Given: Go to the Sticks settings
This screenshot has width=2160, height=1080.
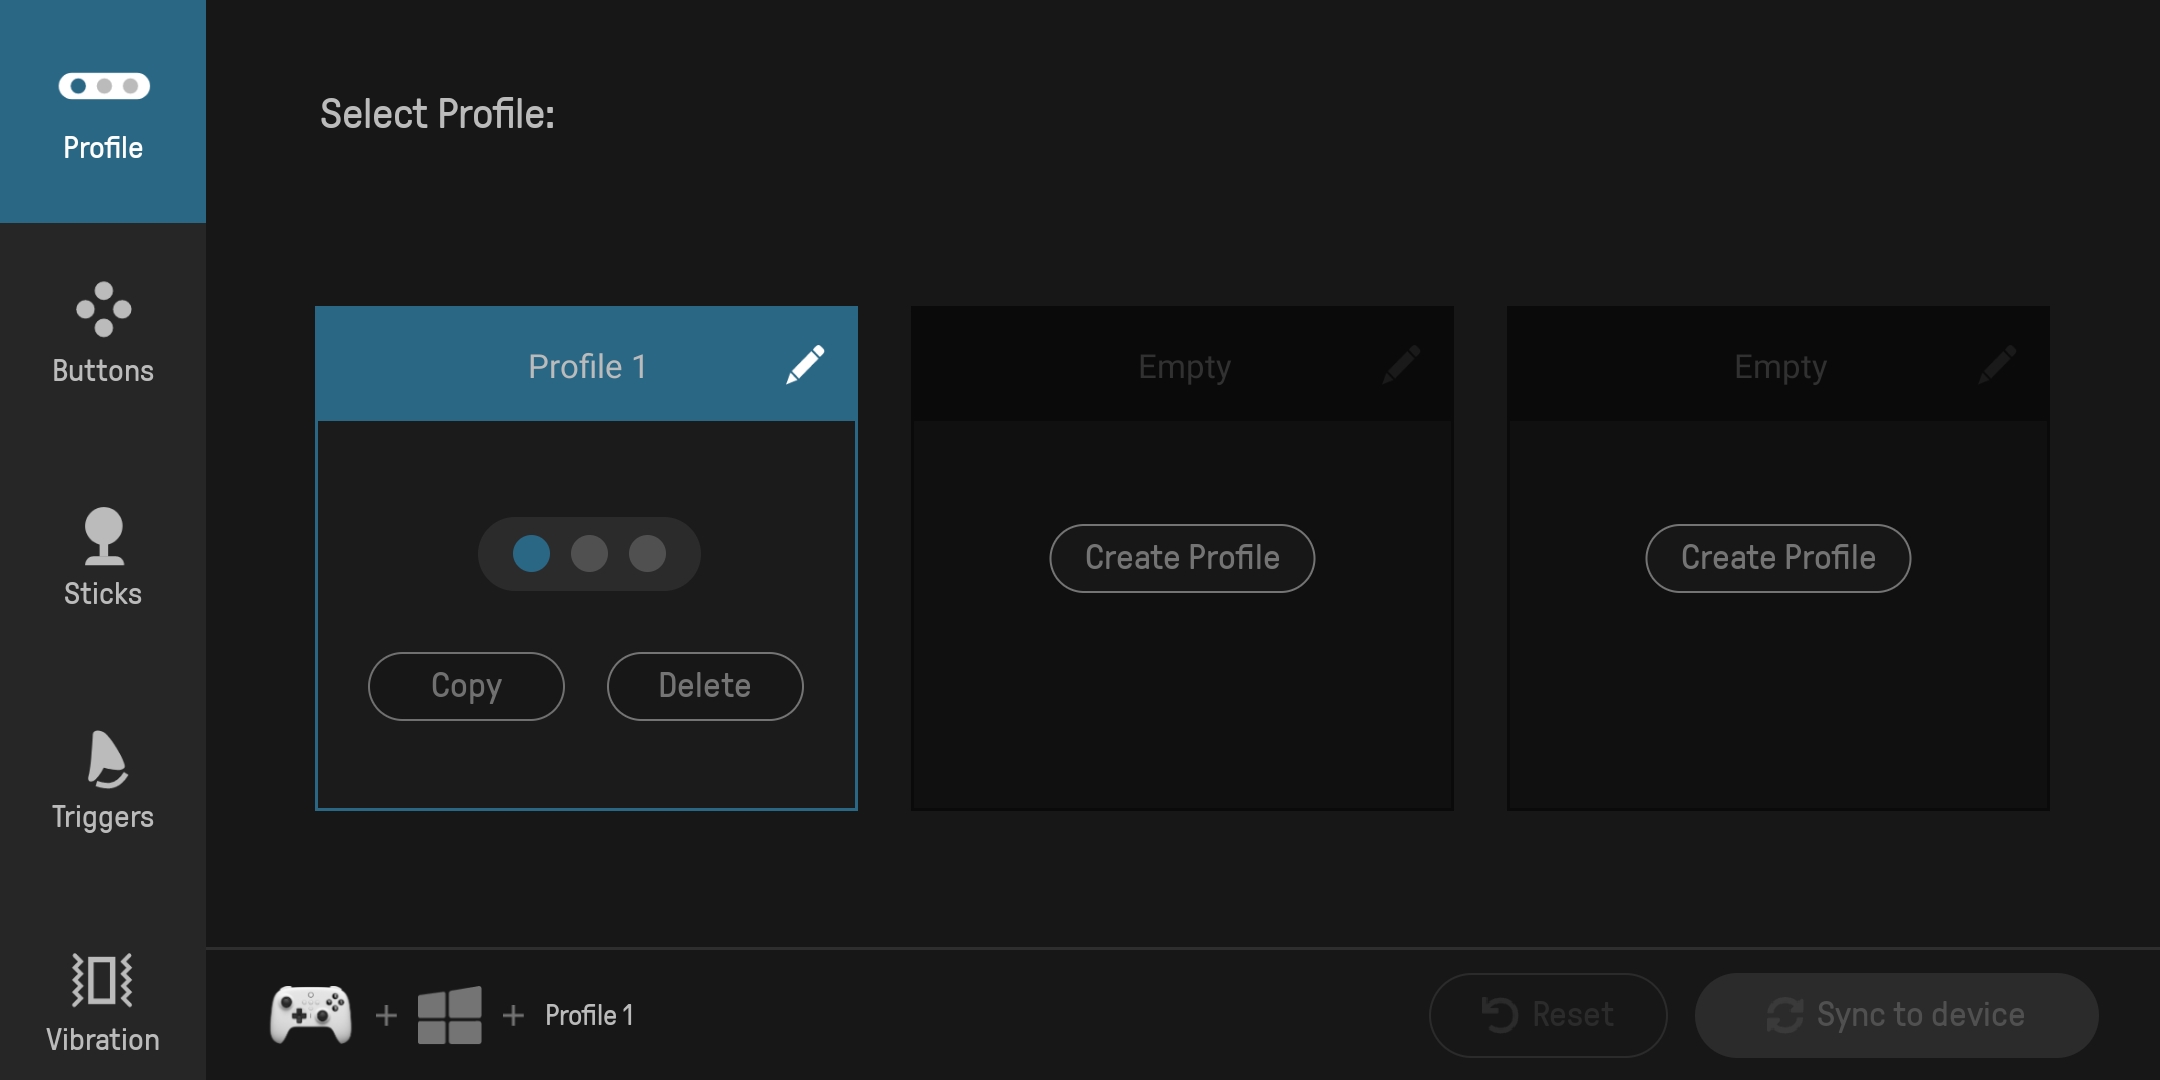Looking at the screenshot, I should 103,557.
